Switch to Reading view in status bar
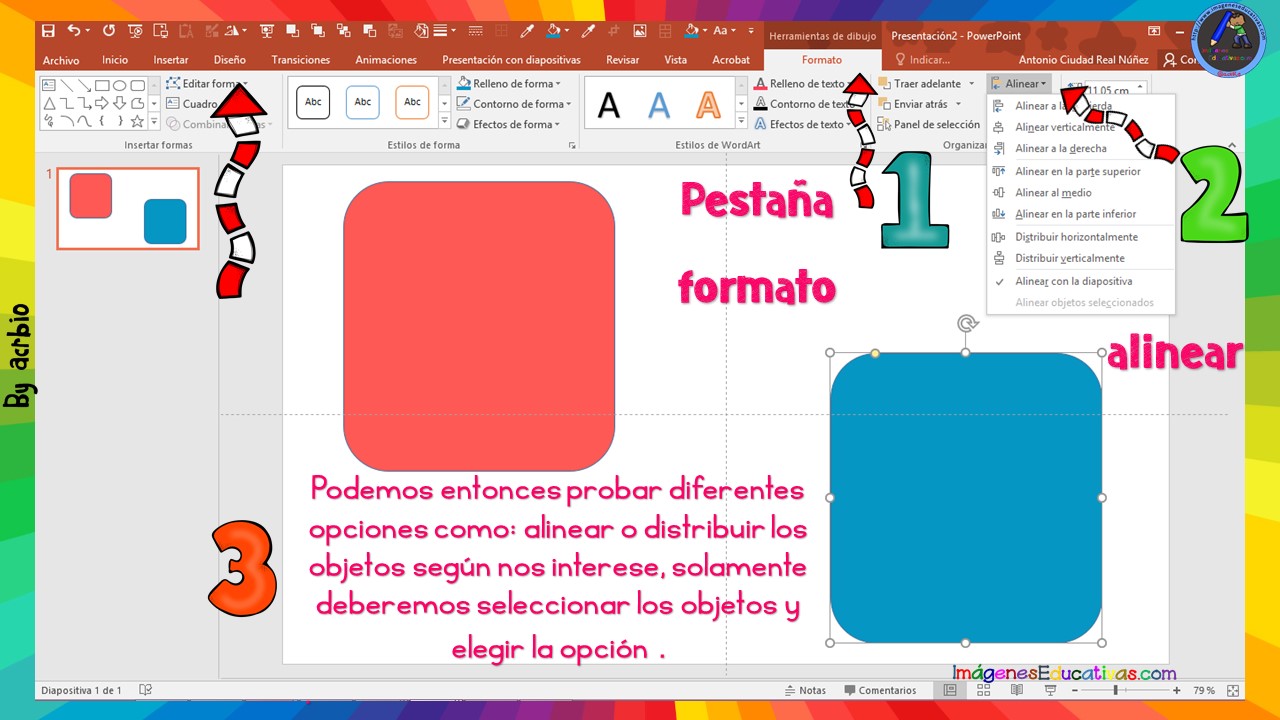 1017,690
